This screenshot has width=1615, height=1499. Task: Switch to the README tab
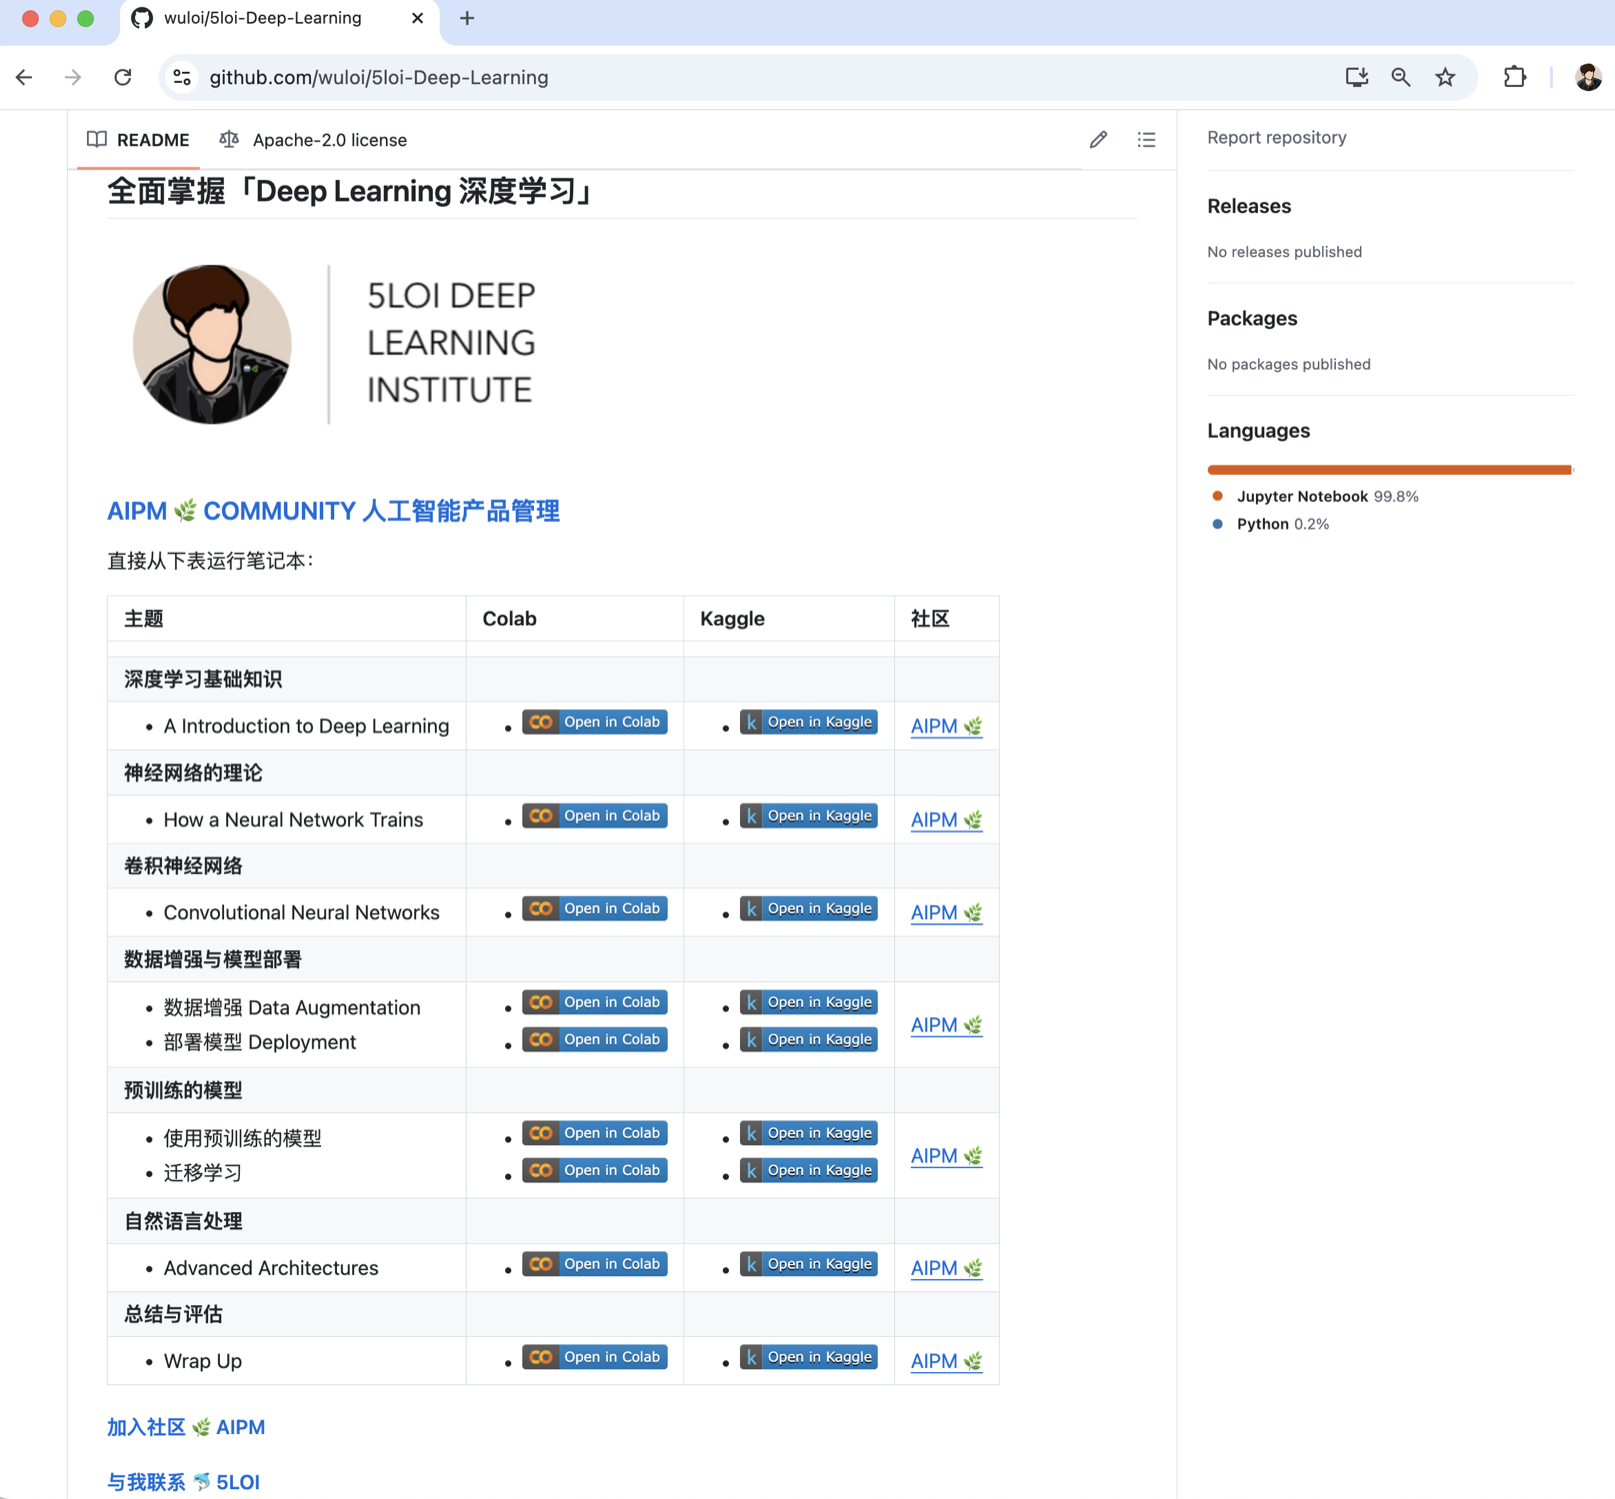[139, 140]
